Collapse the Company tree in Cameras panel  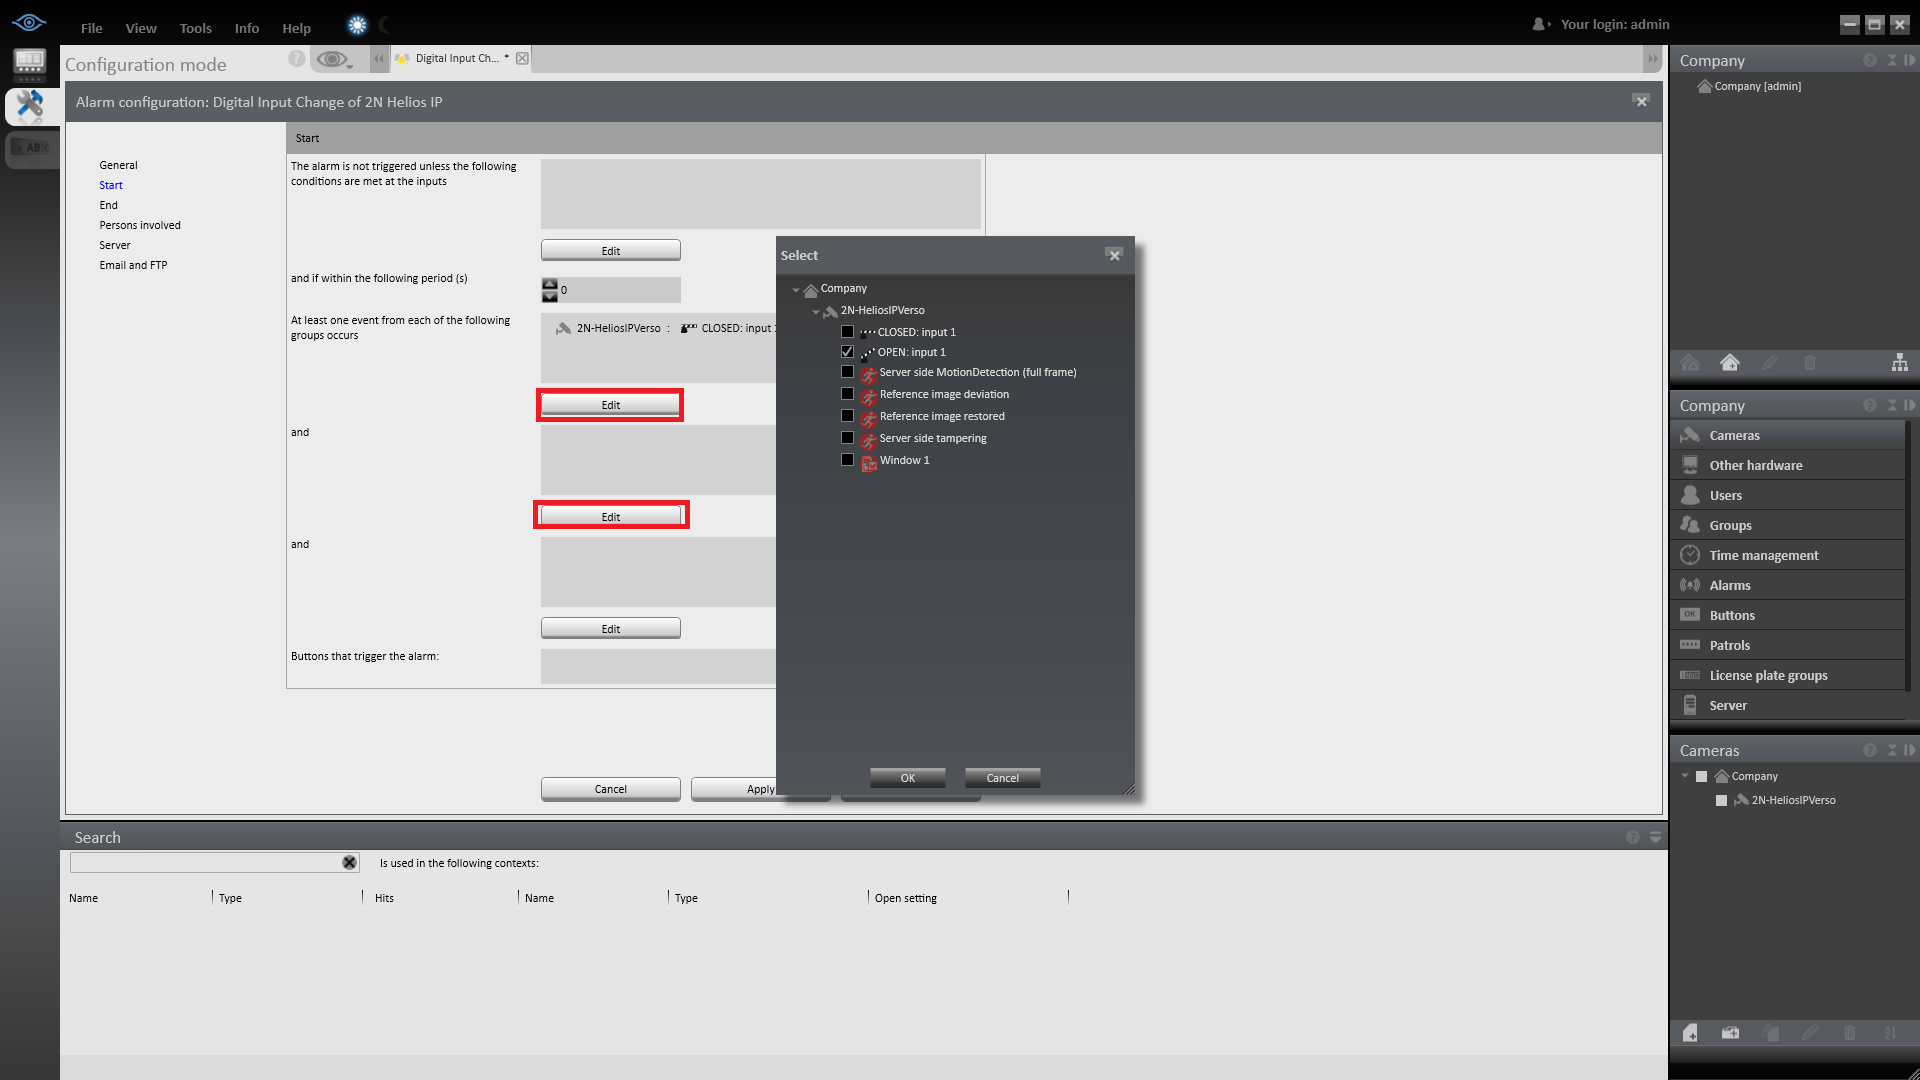(x=1685, y=776)
